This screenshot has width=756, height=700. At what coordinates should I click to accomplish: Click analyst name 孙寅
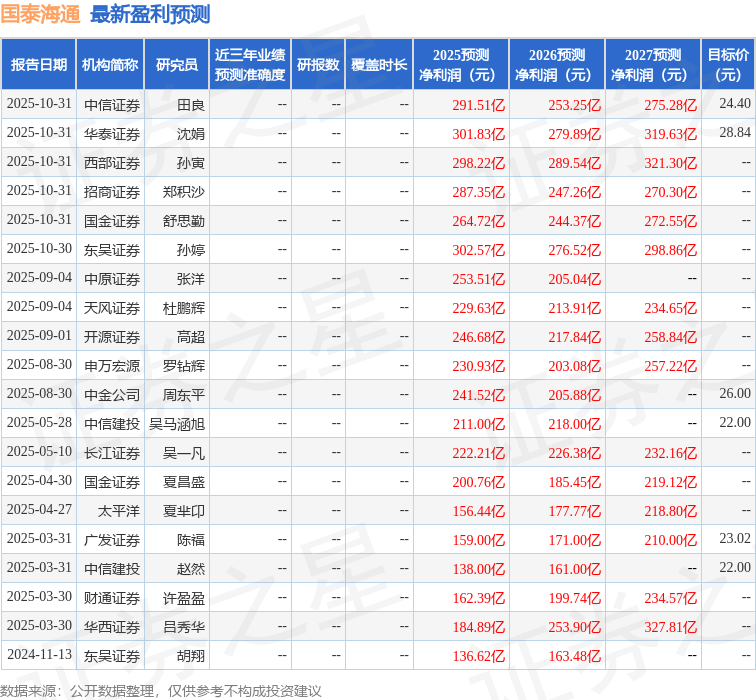[x=191, y=163]
